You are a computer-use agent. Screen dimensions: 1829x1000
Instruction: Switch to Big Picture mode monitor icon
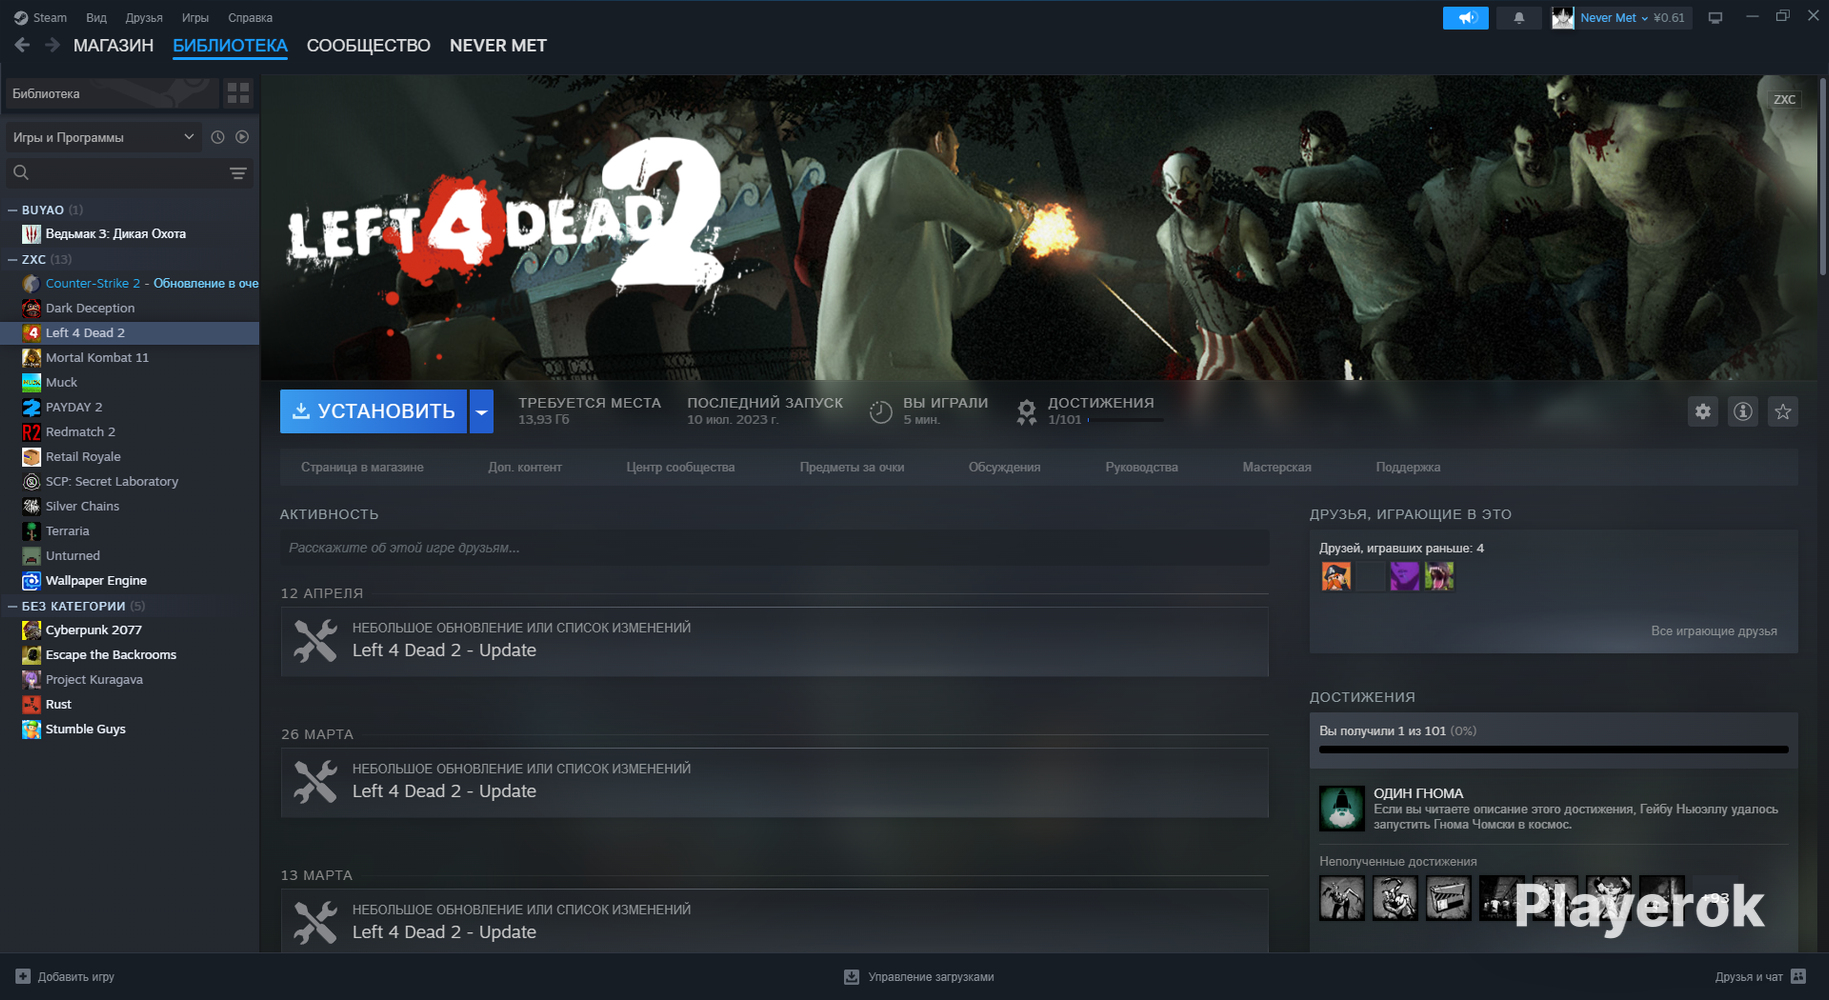pyautogui.click(x=1715, y=18)
